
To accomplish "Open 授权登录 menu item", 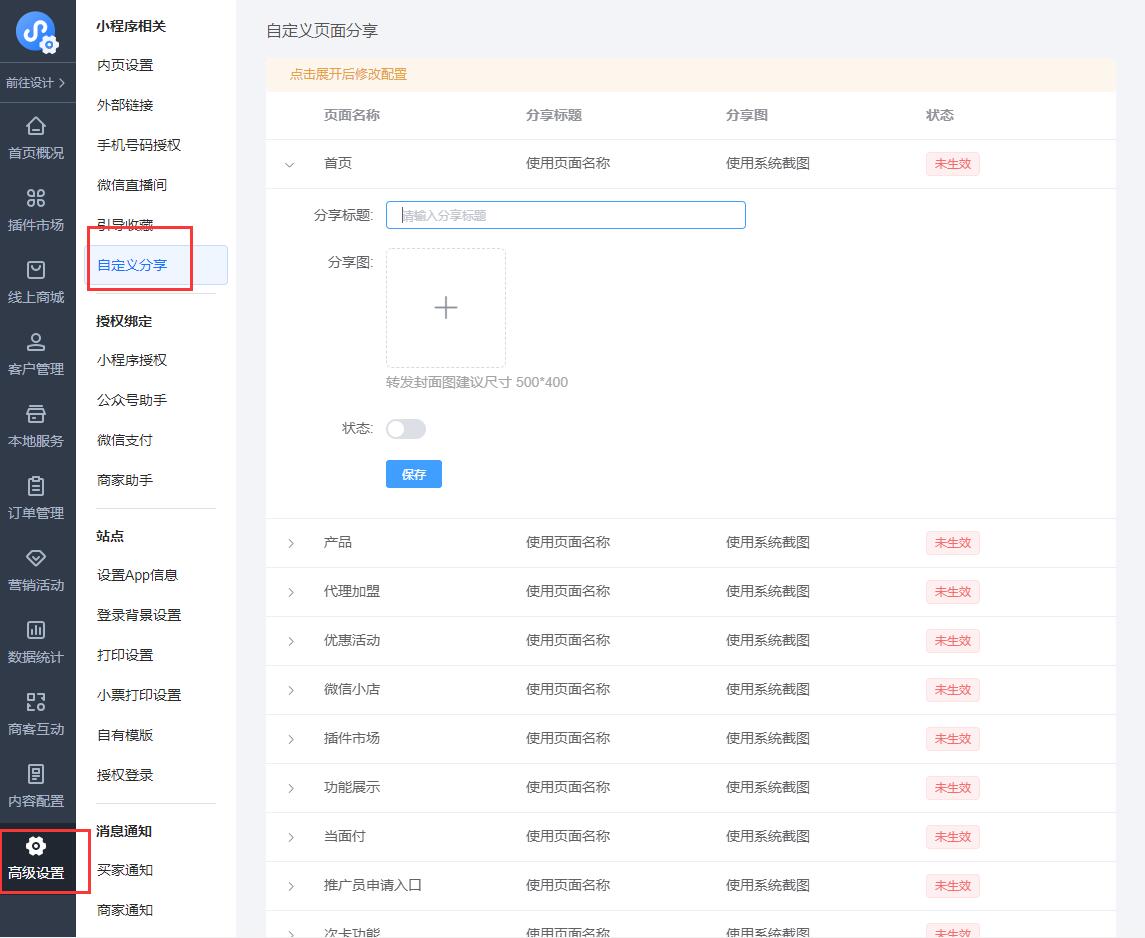I will pos(125,775).
